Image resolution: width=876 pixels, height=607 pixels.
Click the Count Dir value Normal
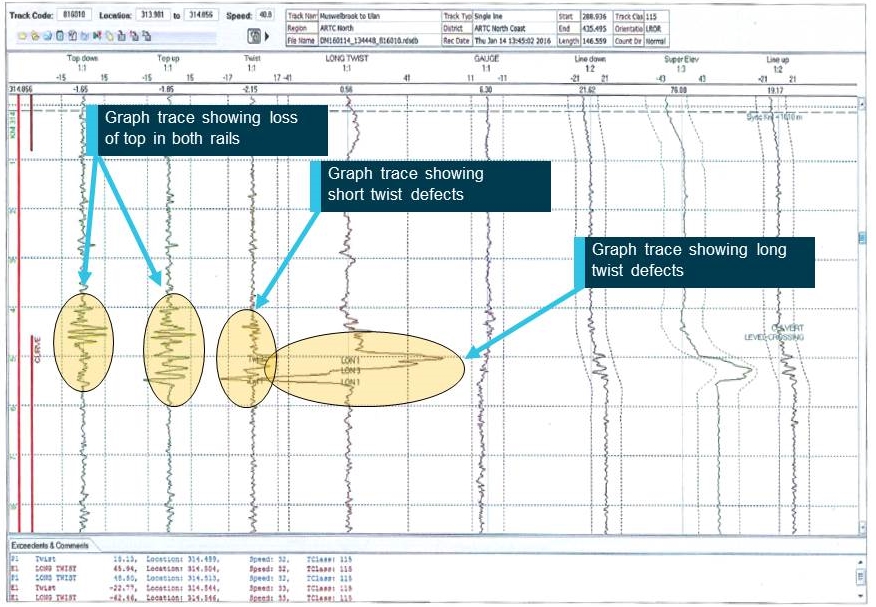pyautogui.click(x=655, y=41)
